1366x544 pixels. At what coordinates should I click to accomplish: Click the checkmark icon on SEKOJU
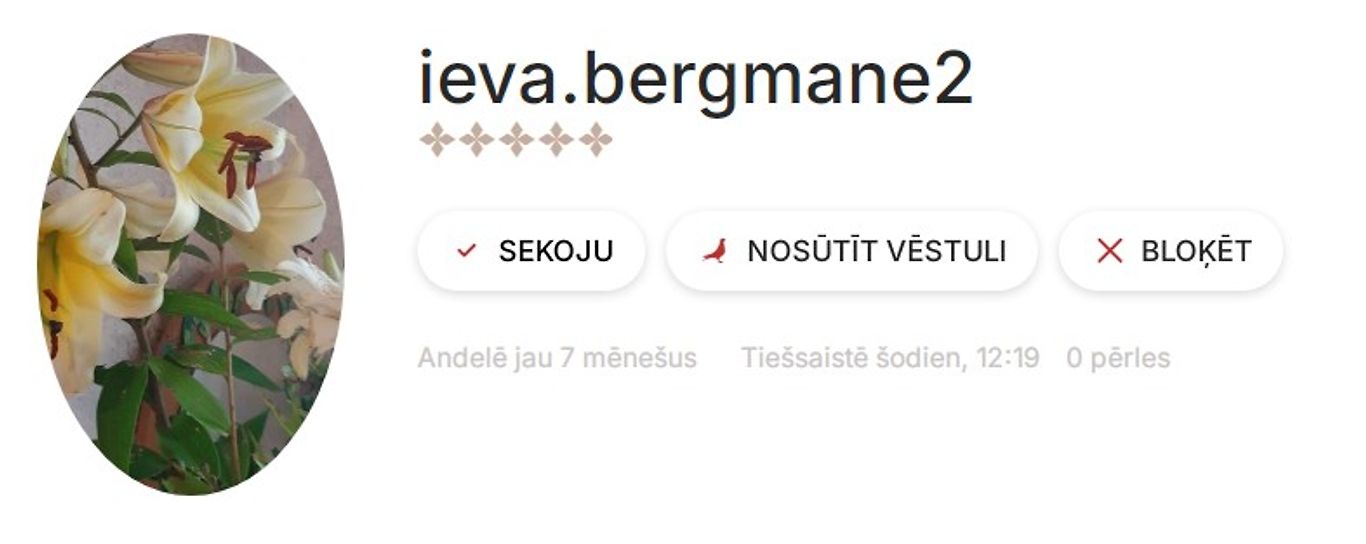tap(466, 251)
